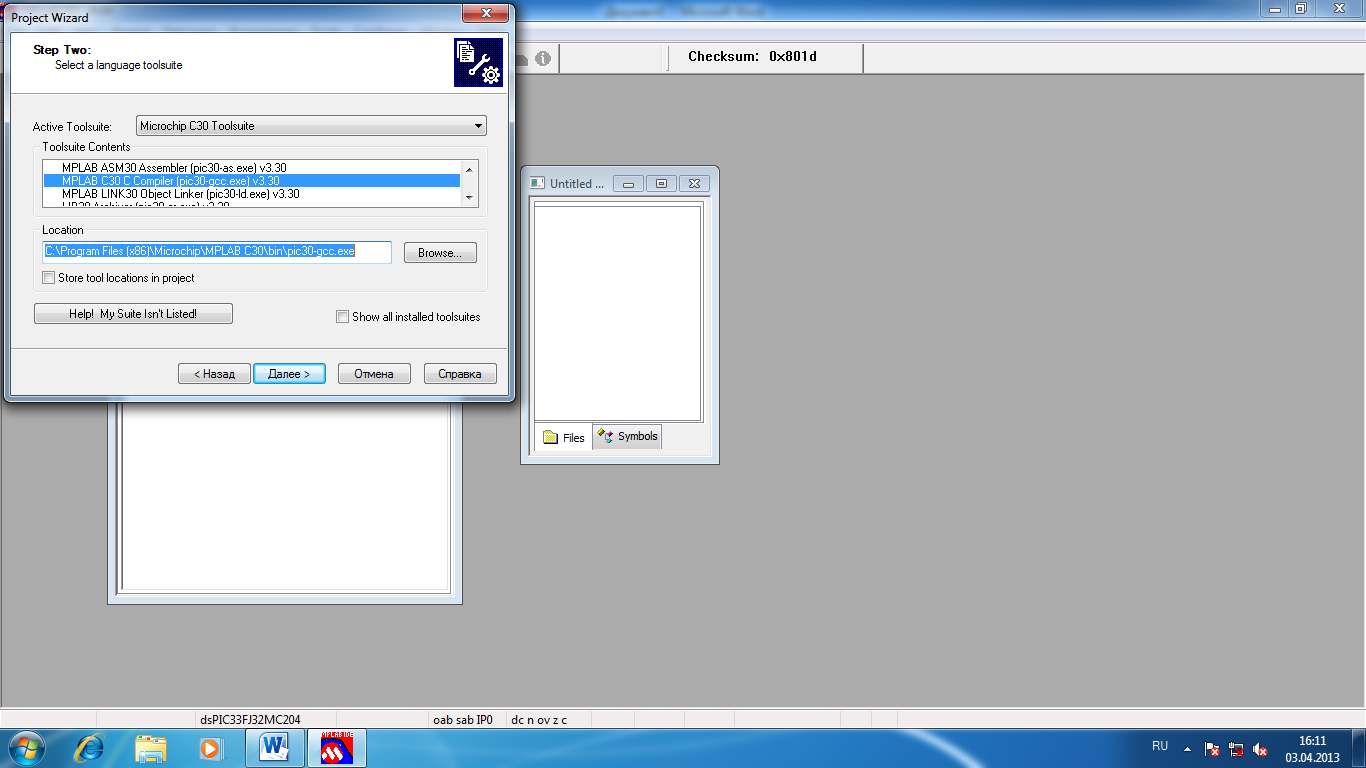Go back with the < Назад button
The height and width of the screenshot is (768, 1366).
pos(214,374)
